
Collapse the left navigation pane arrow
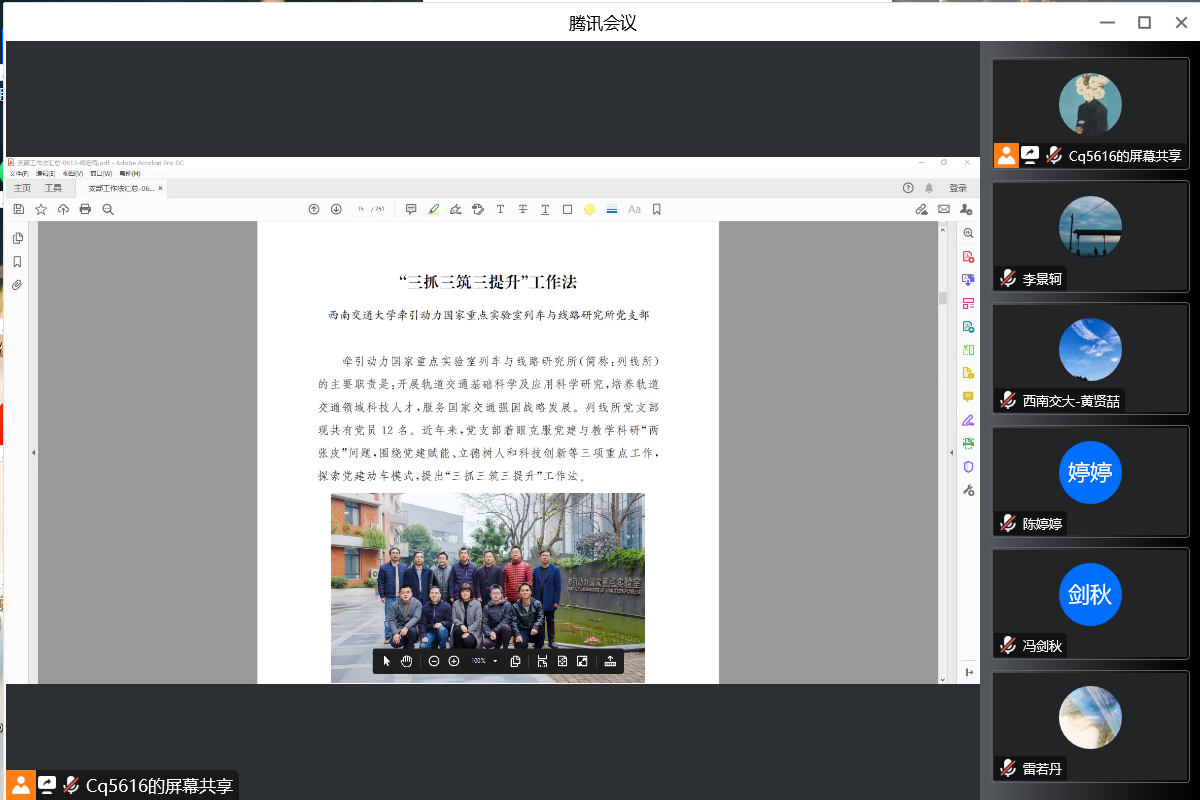pyautogui.click(x=34, y=453)
